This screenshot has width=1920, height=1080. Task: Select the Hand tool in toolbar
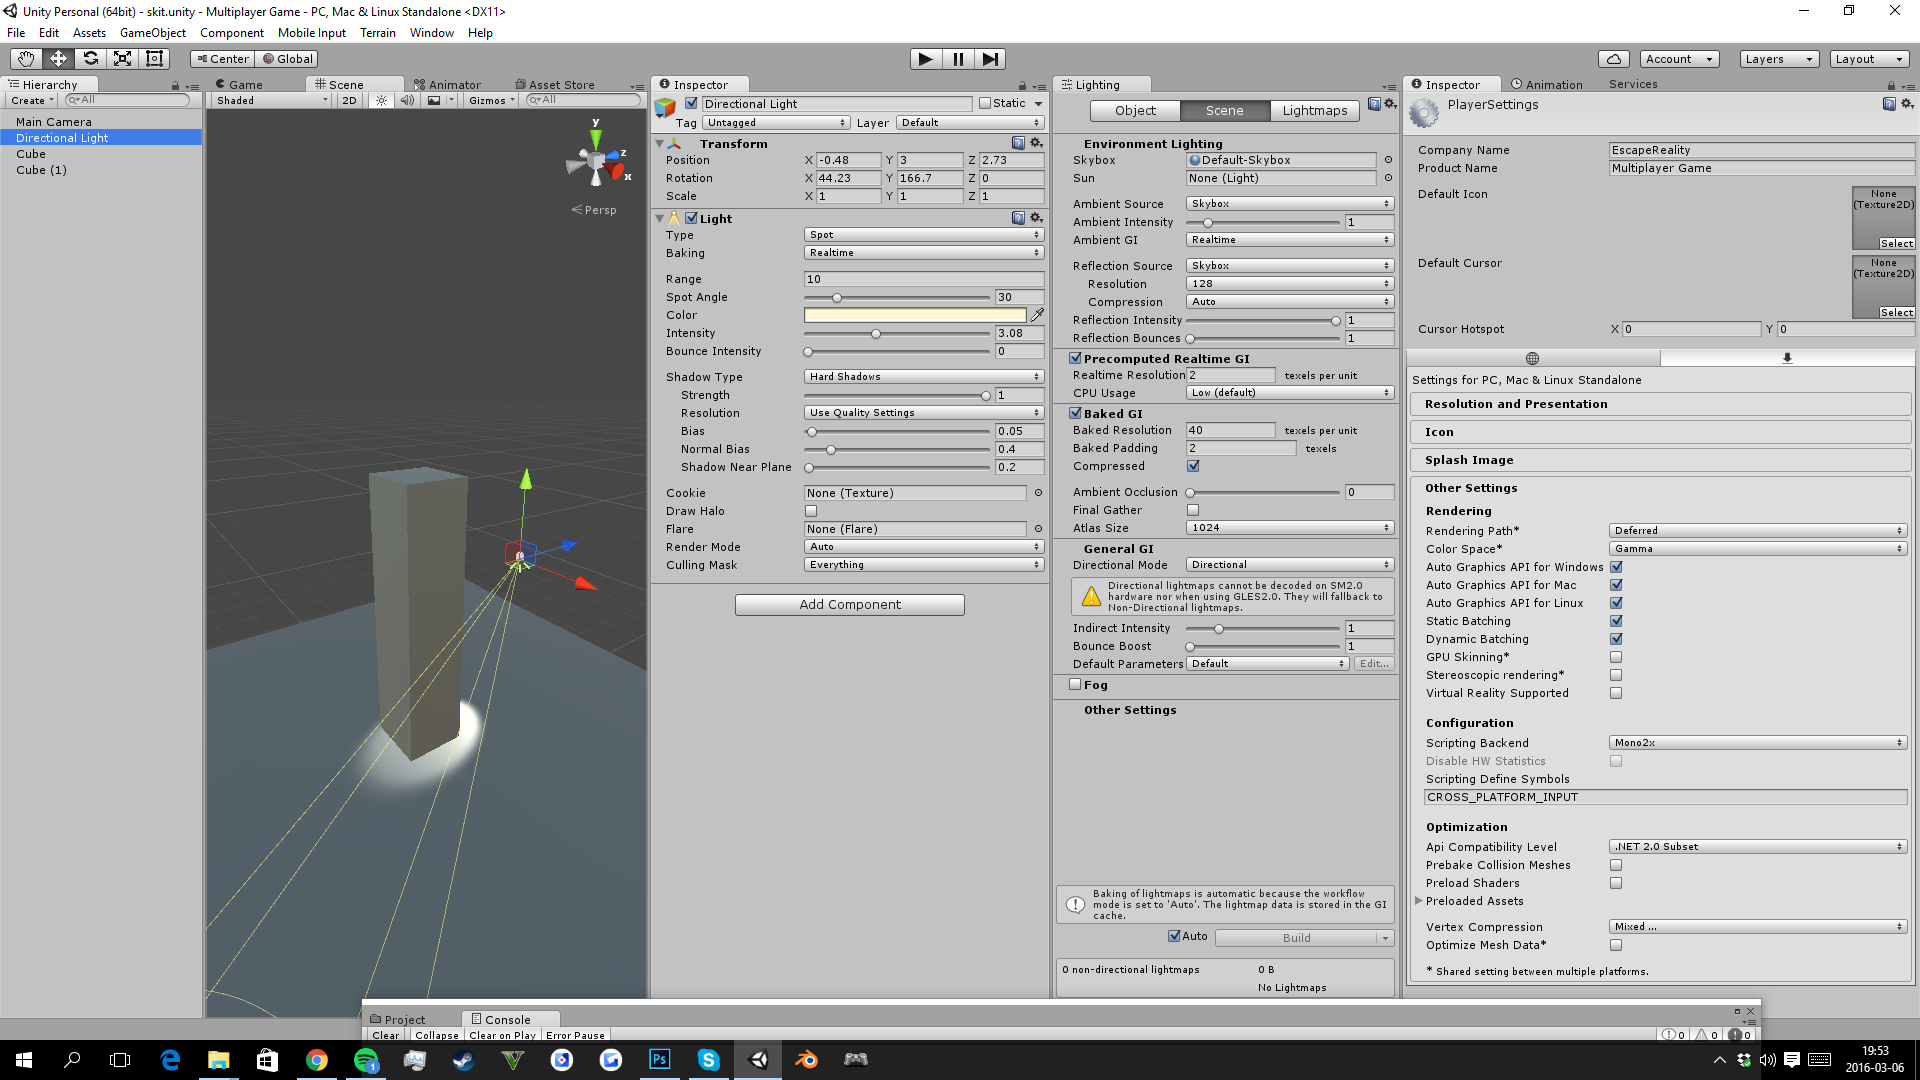click(26, 59)
